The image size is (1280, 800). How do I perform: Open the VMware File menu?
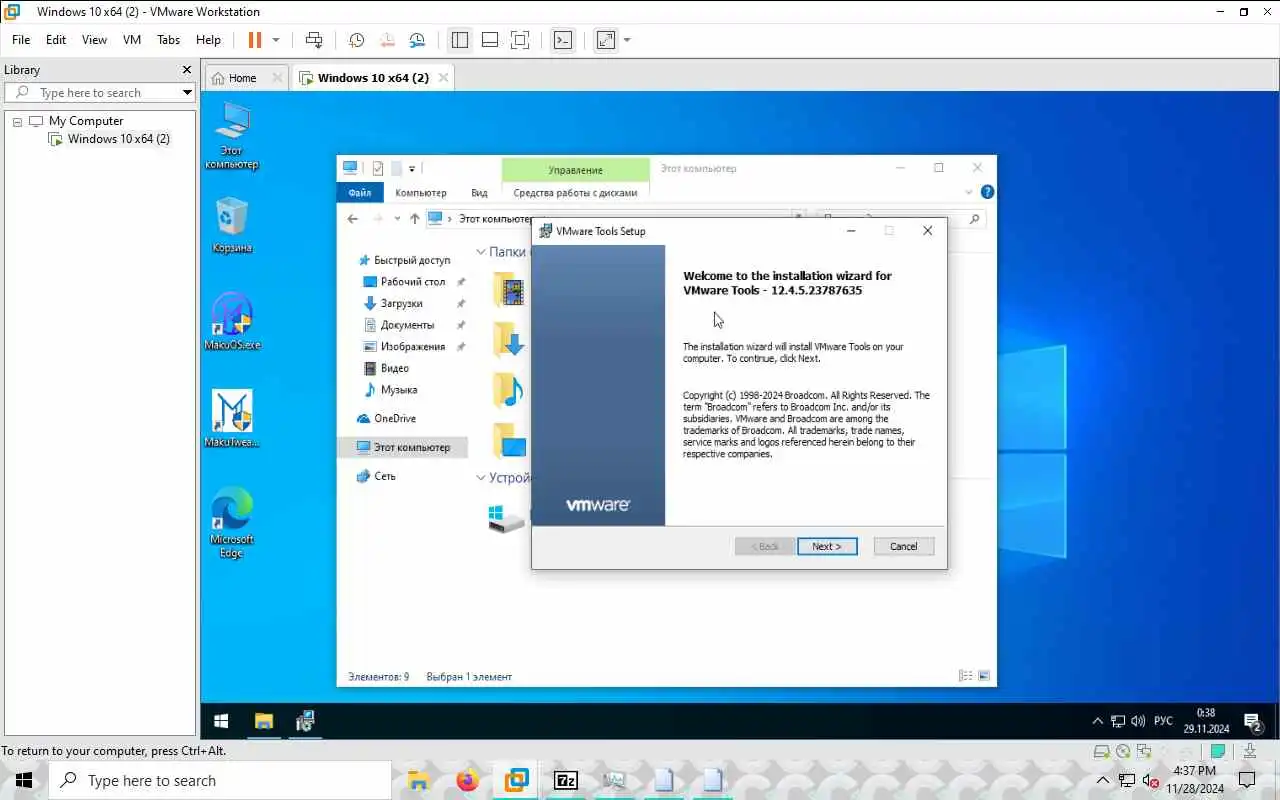pos(21,40)
